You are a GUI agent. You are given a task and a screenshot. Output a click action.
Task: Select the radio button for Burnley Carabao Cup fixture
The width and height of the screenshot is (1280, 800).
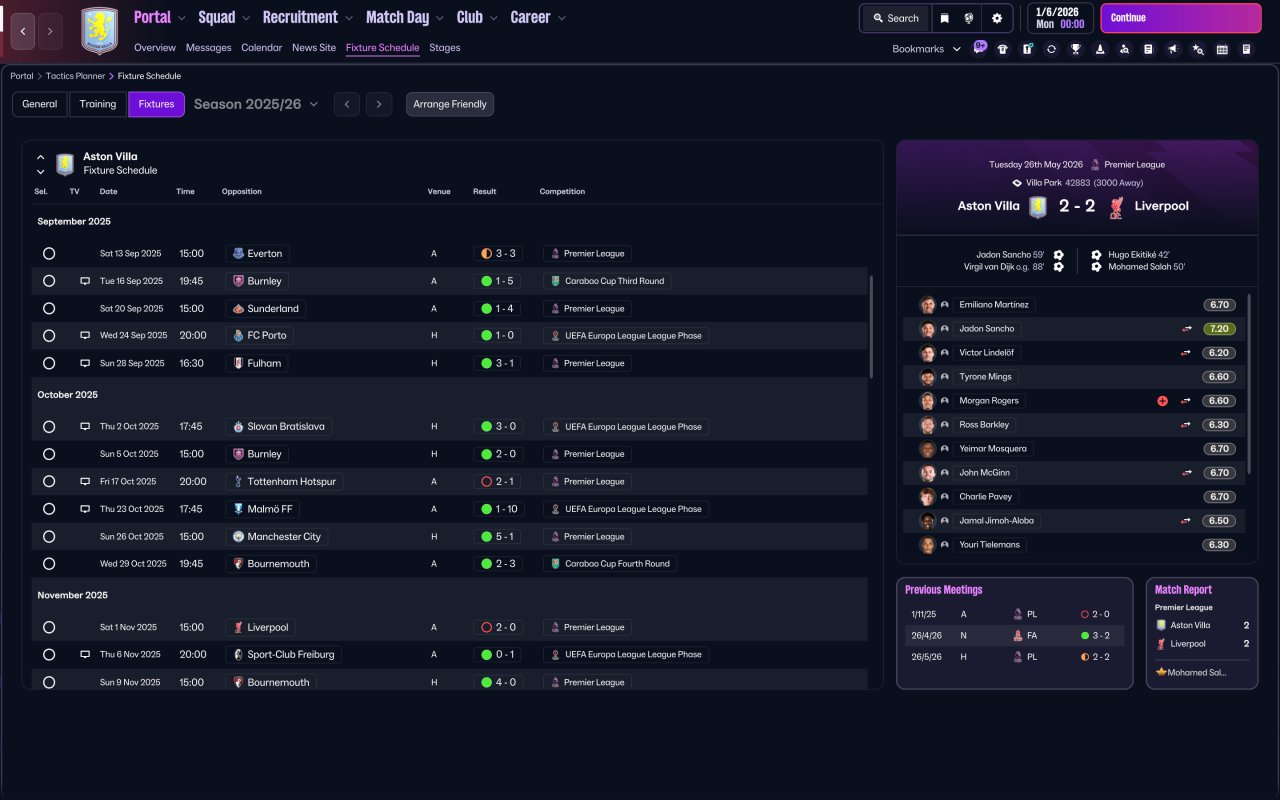tap(49, 281)
